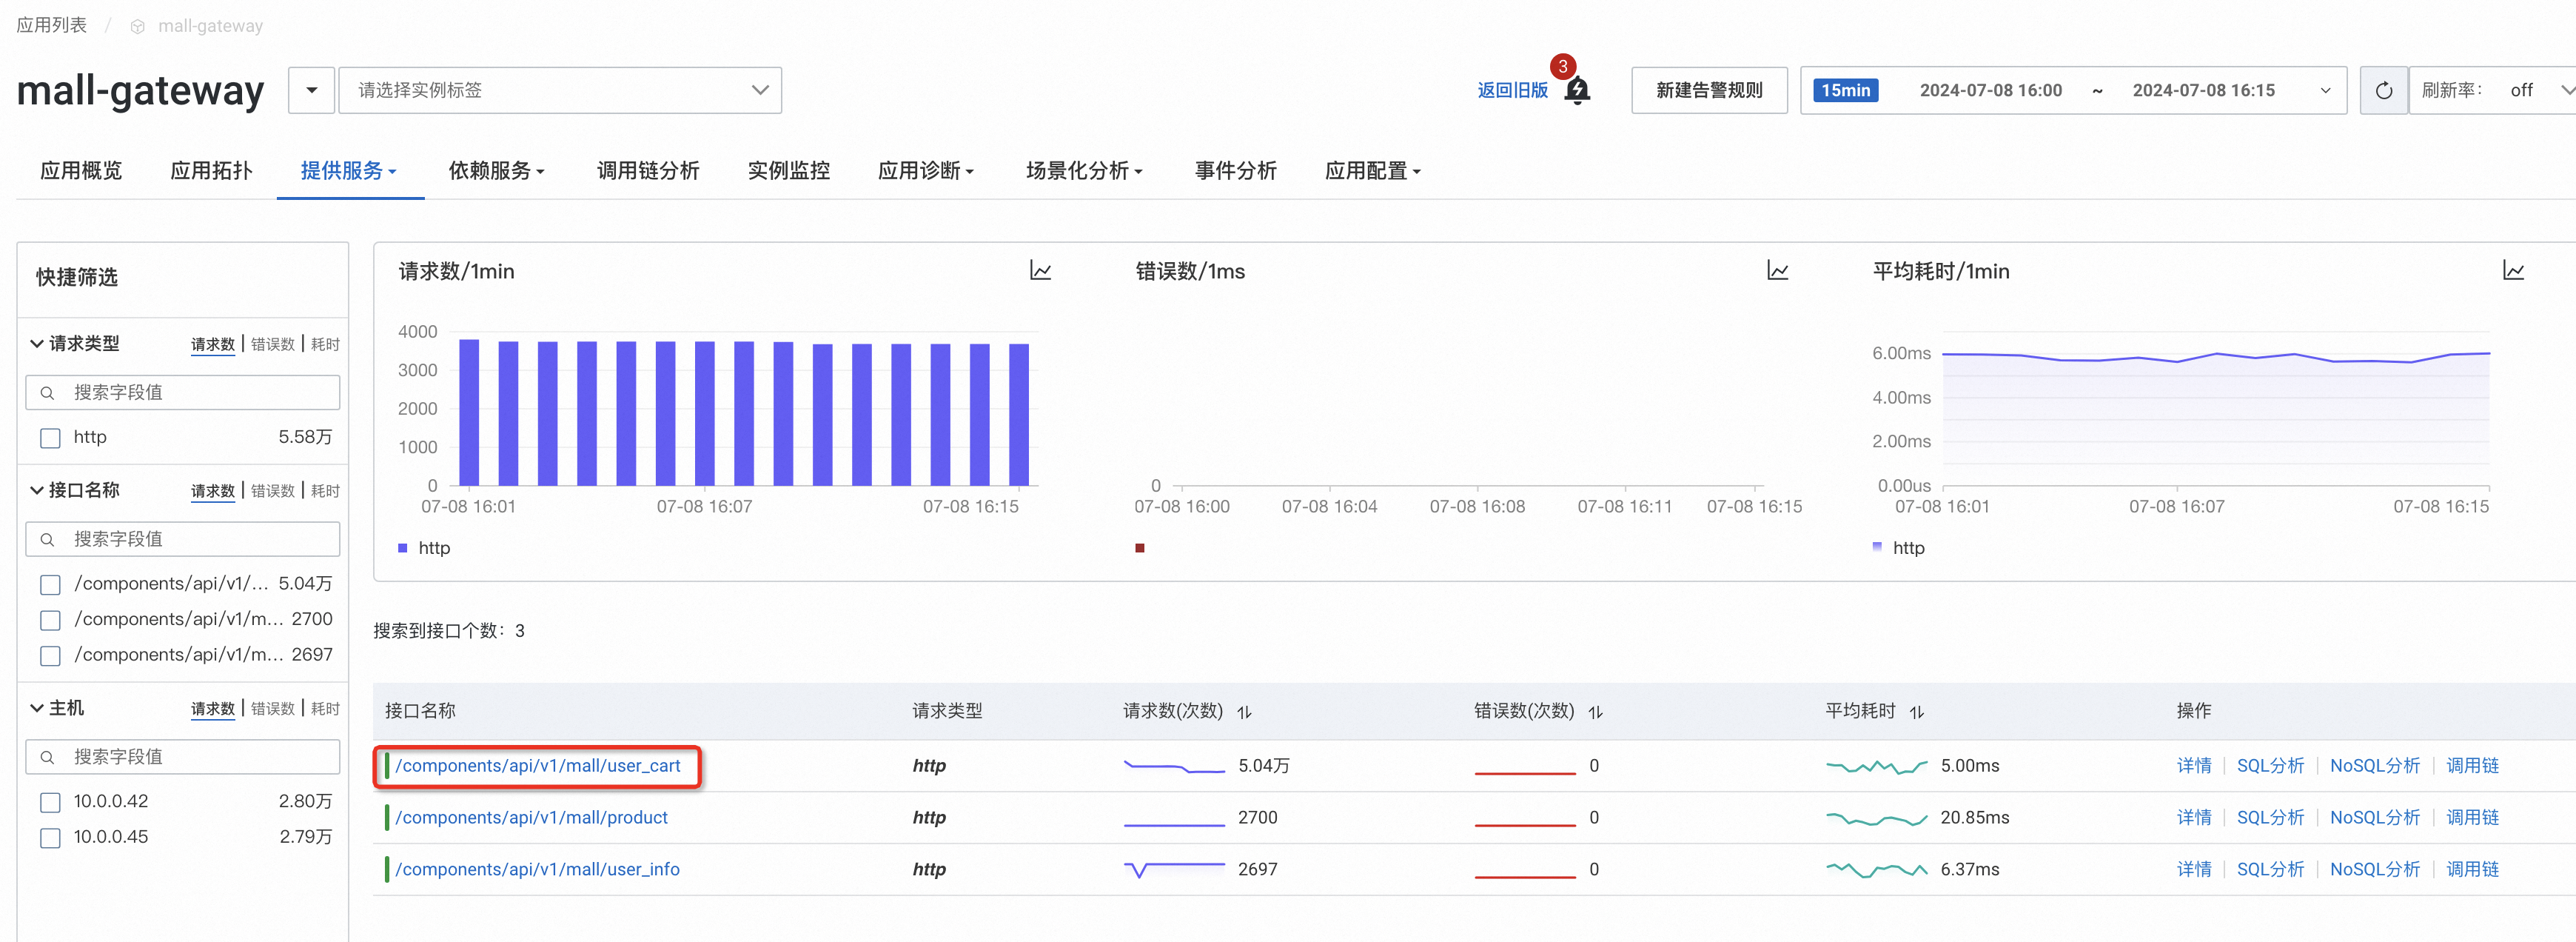Expand the 应用诊断 tab menu
The width and height of the screenshot is (2576, 942).
pyautogui.click(x=925, y=171)
